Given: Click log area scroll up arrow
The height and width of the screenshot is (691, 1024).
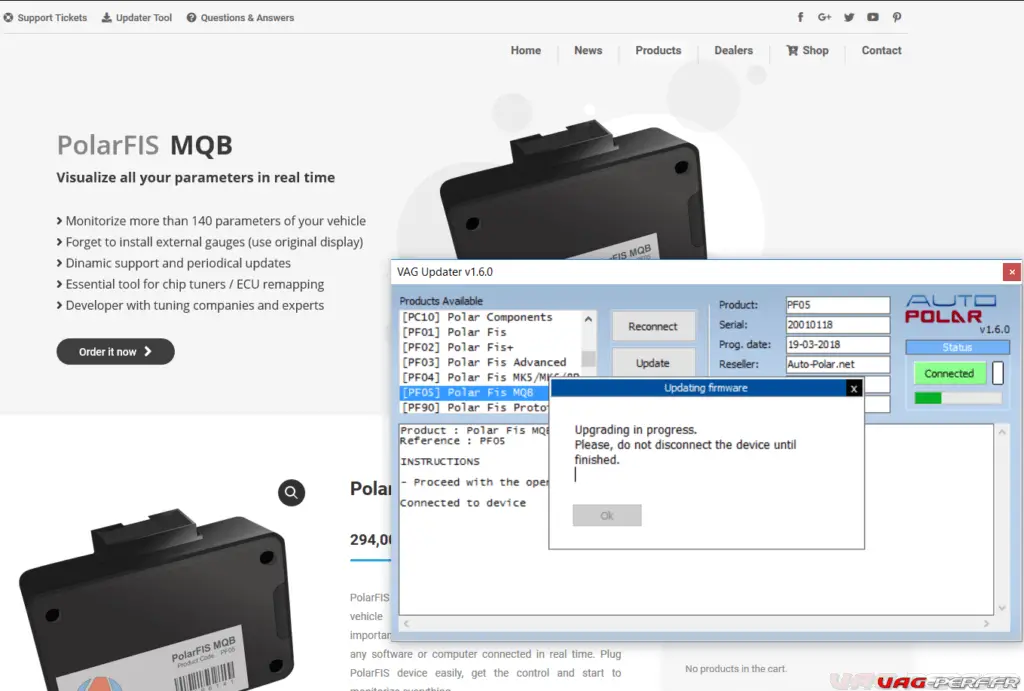Looking at the screenshot, I should (1002, 432).
